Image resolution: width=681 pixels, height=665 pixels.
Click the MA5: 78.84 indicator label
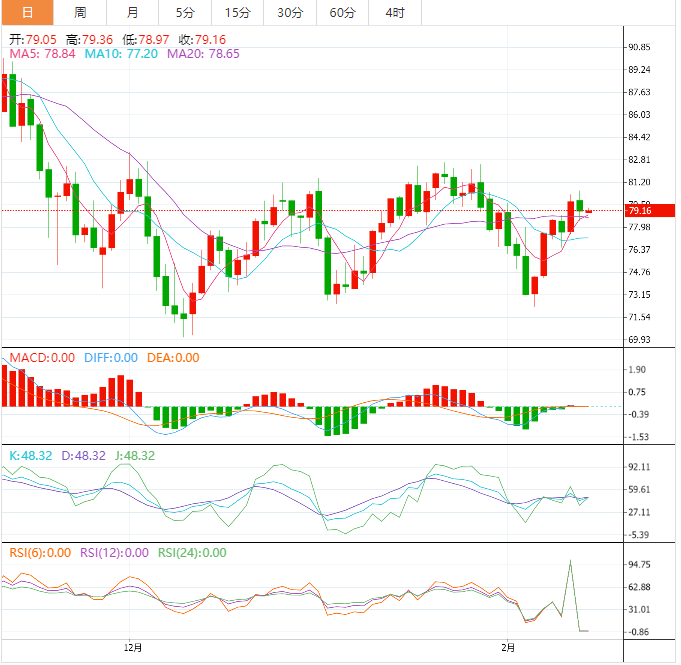click(41, 54)
